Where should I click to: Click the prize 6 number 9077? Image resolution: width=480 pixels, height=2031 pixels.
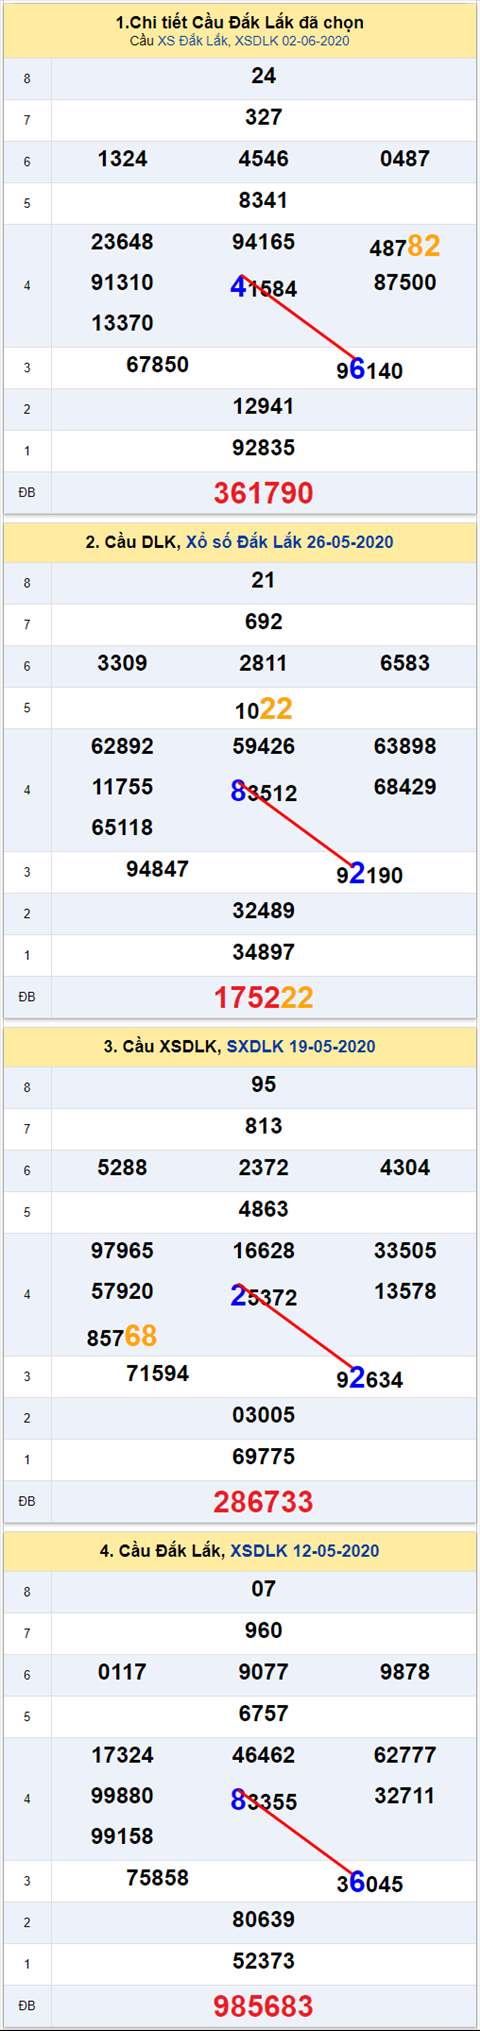pos(264,1671)
